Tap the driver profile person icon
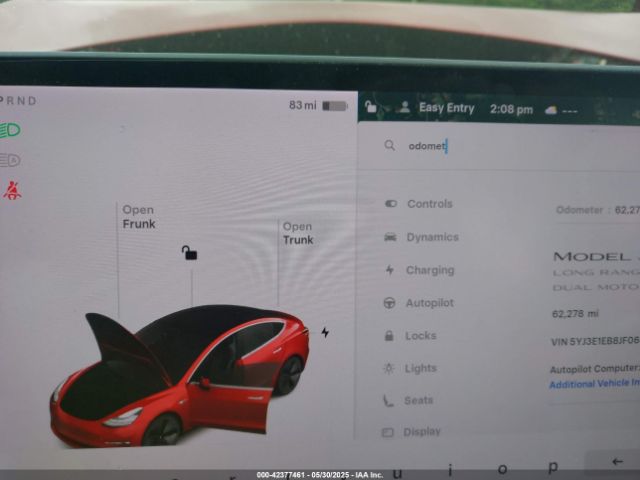Screen dimensions: 640x480 click(x=404, y=107)
